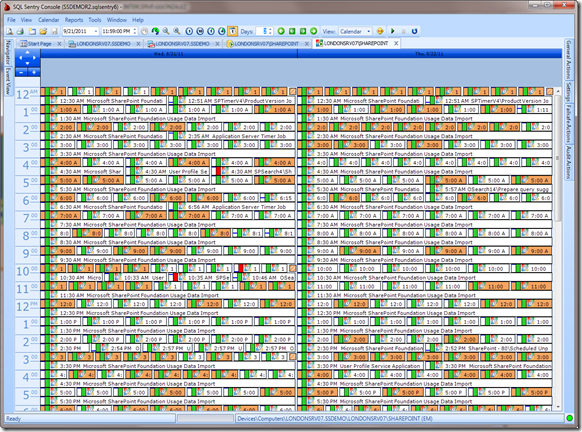Viewport: 582px width, 432px height.
Task: Open the Calendar menu
Action: (49, 20)
